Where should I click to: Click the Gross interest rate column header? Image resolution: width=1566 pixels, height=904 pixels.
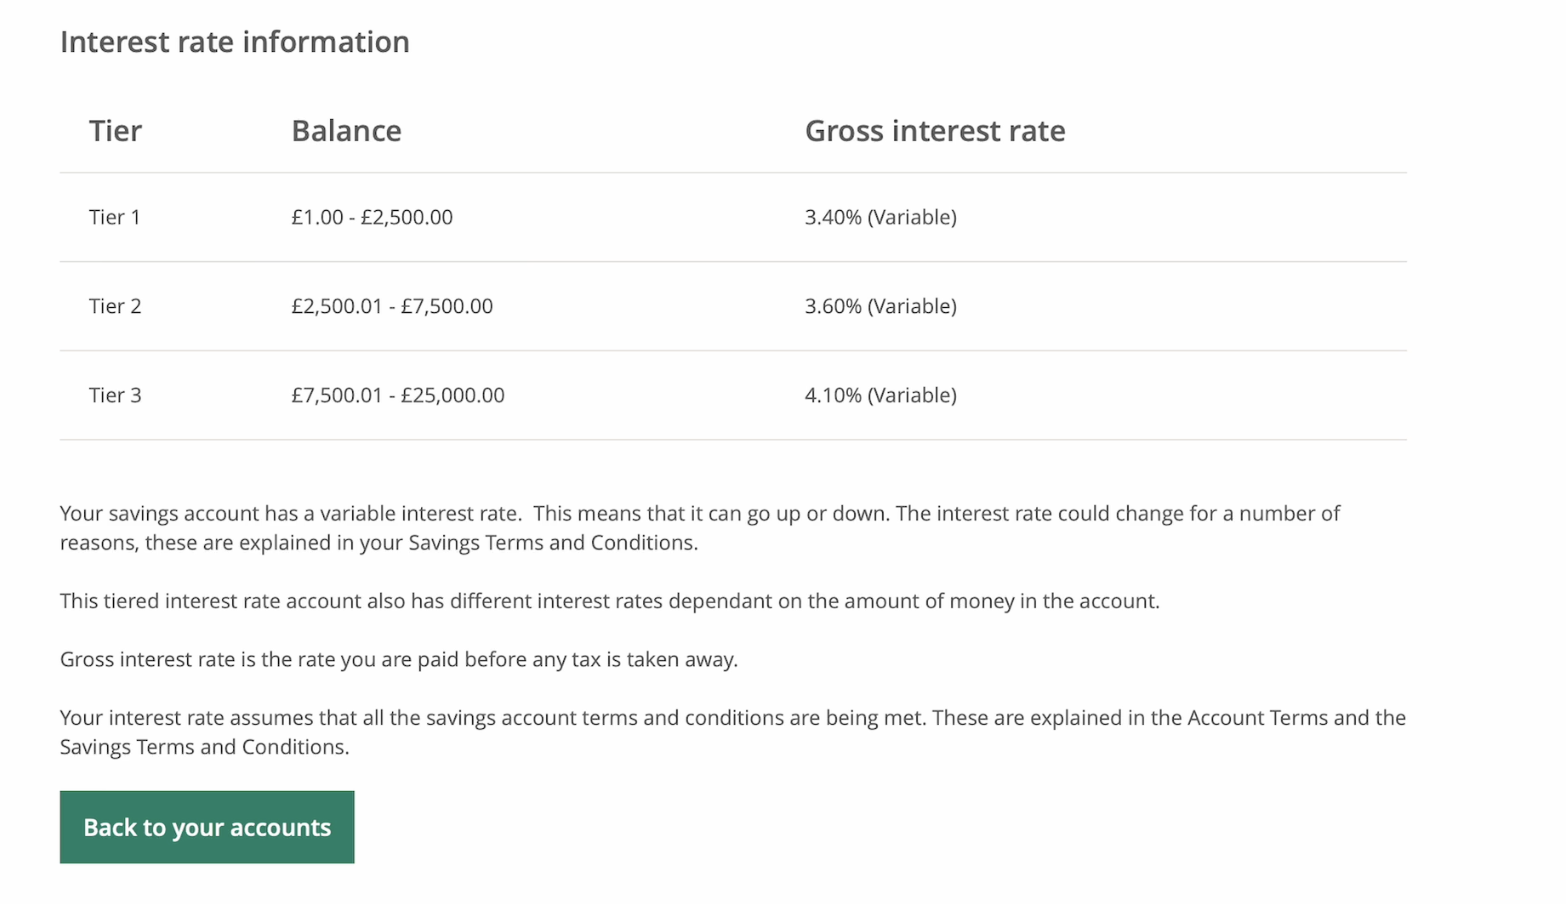pyautogui.click(x=935, y=131)
